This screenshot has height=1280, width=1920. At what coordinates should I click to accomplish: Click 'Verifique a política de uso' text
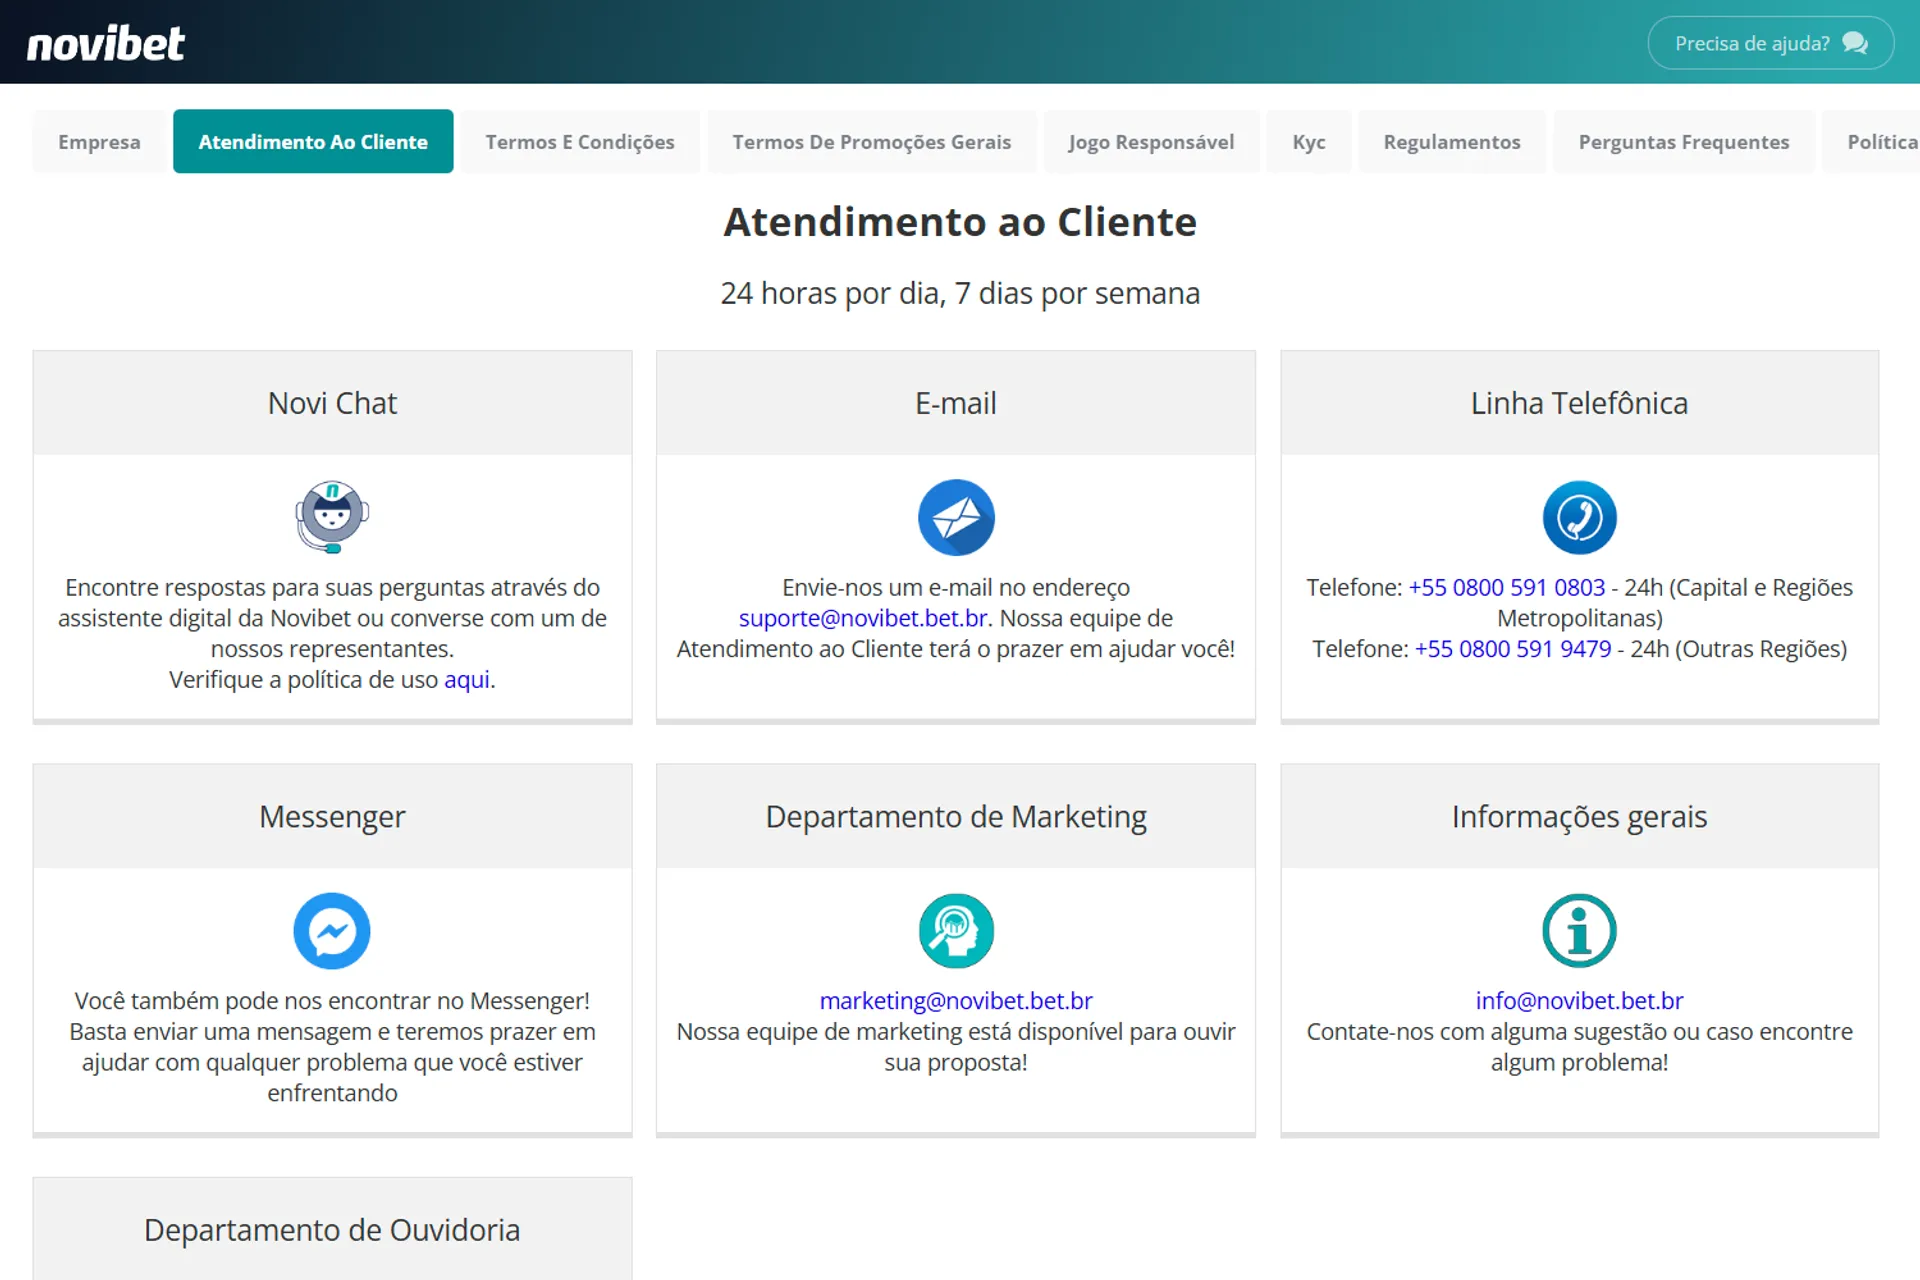point(303,680)
